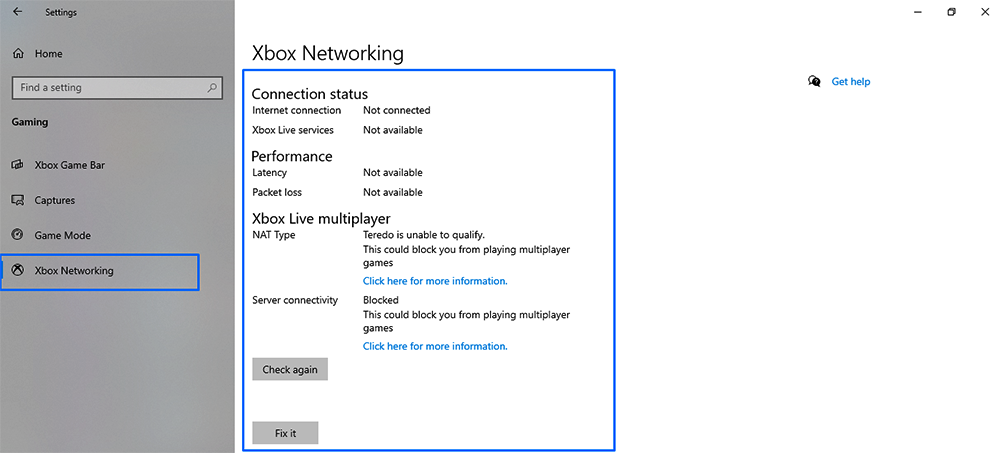Focus the Find a setting field
This screenshot has width=1000, height=454.
pos(117,88)
